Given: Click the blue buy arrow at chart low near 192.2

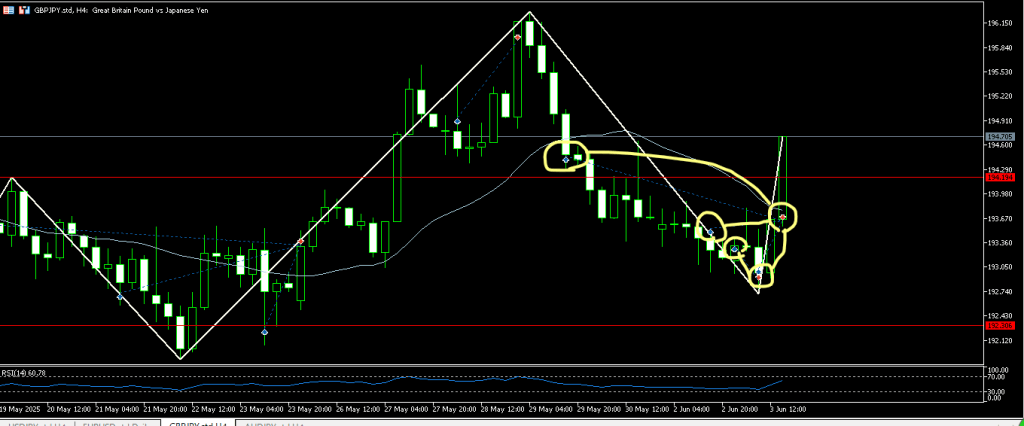Looking at the screenshot, I should click(x=264, y=332).
